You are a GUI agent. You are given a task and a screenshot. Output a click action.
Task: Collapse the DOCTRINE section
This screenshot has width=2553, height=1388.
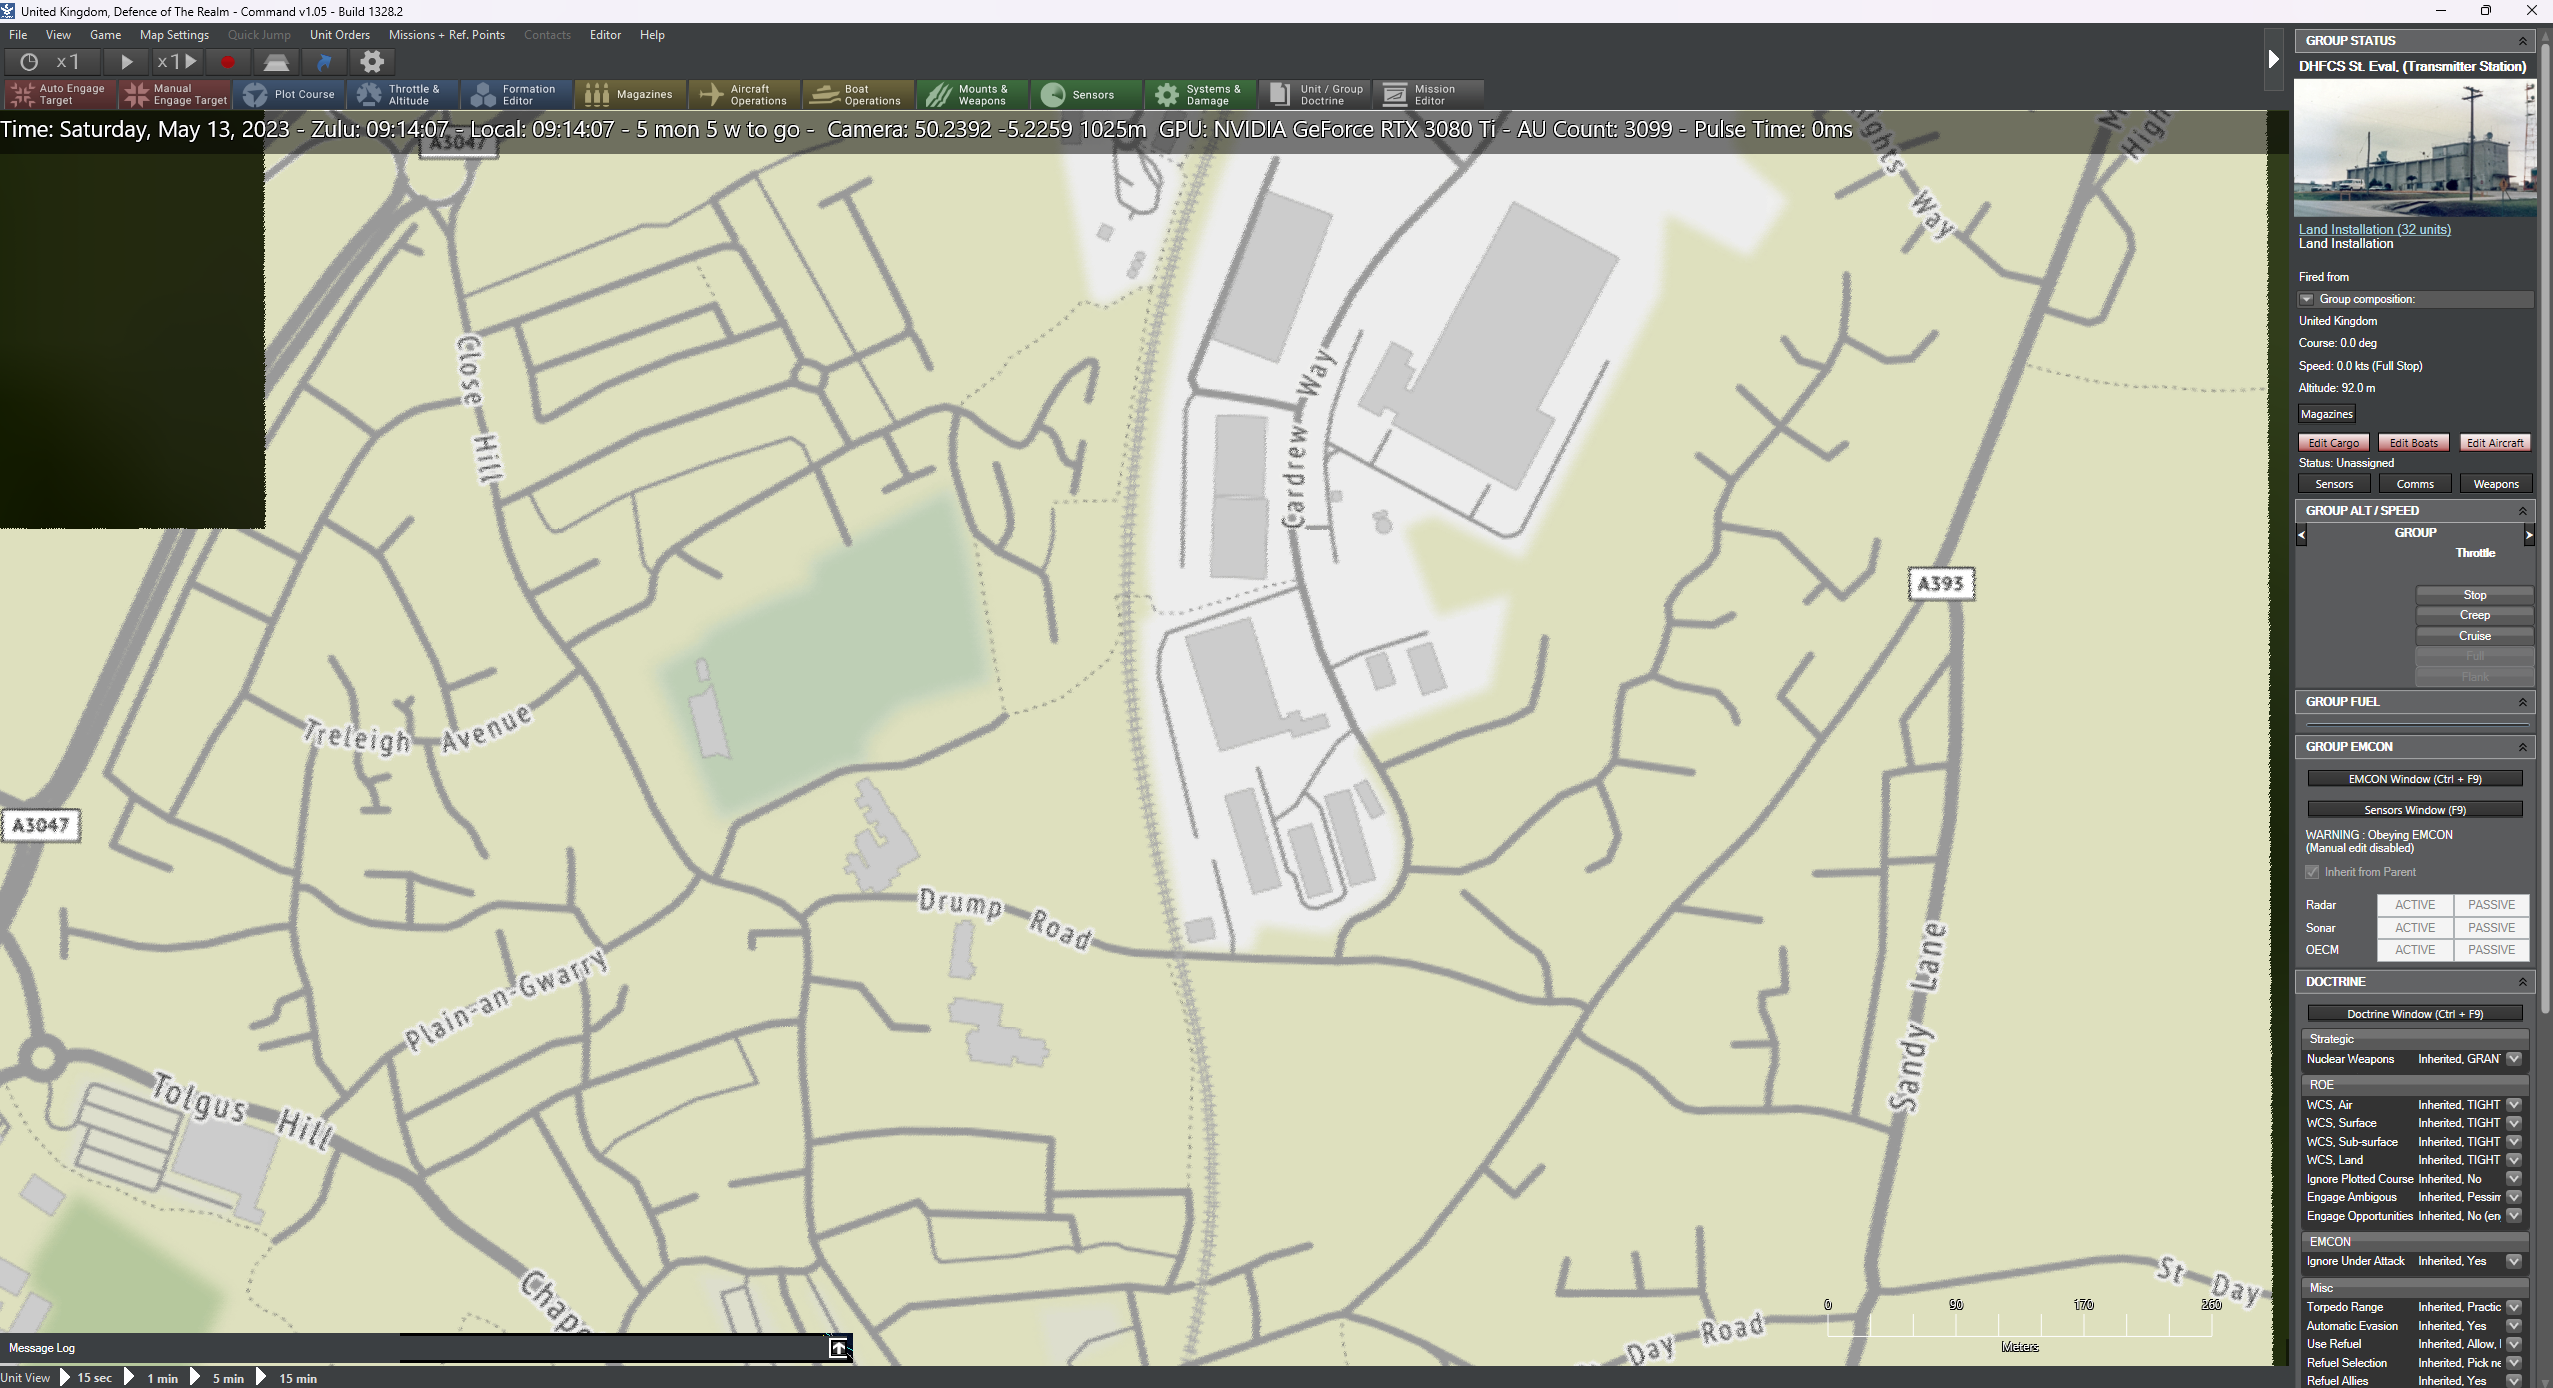pos(2522,982)
